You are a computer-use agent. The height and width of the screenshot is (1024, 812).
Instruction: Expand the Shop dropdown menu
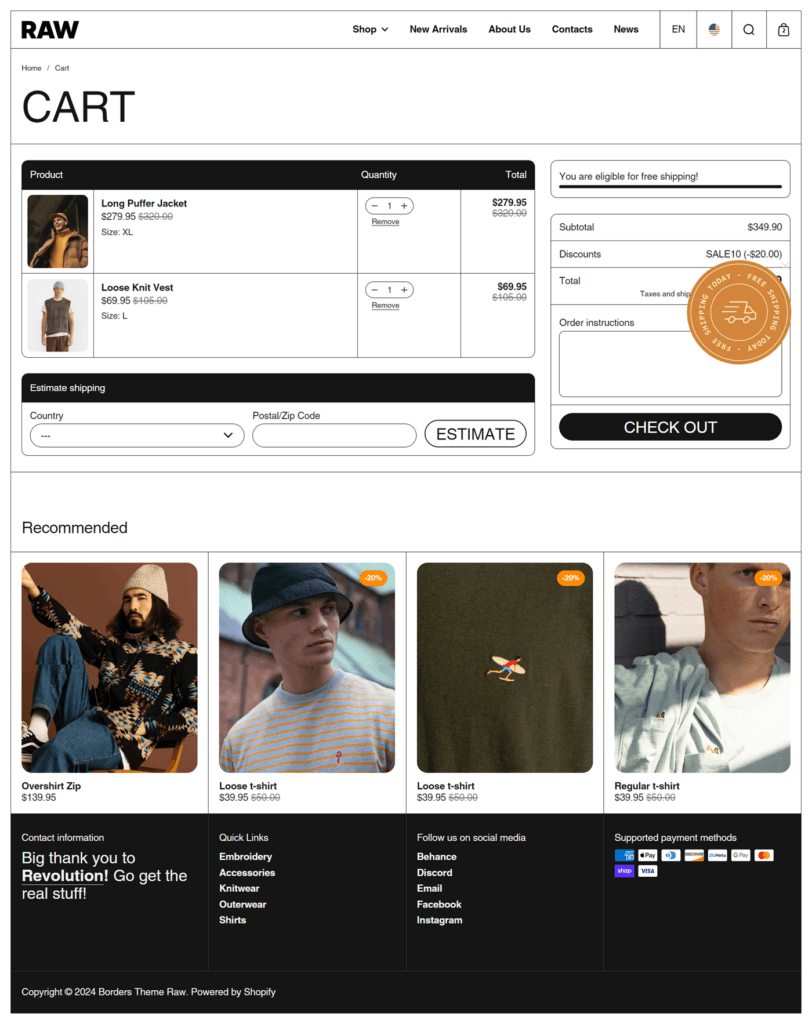click(x=370, y=29)
